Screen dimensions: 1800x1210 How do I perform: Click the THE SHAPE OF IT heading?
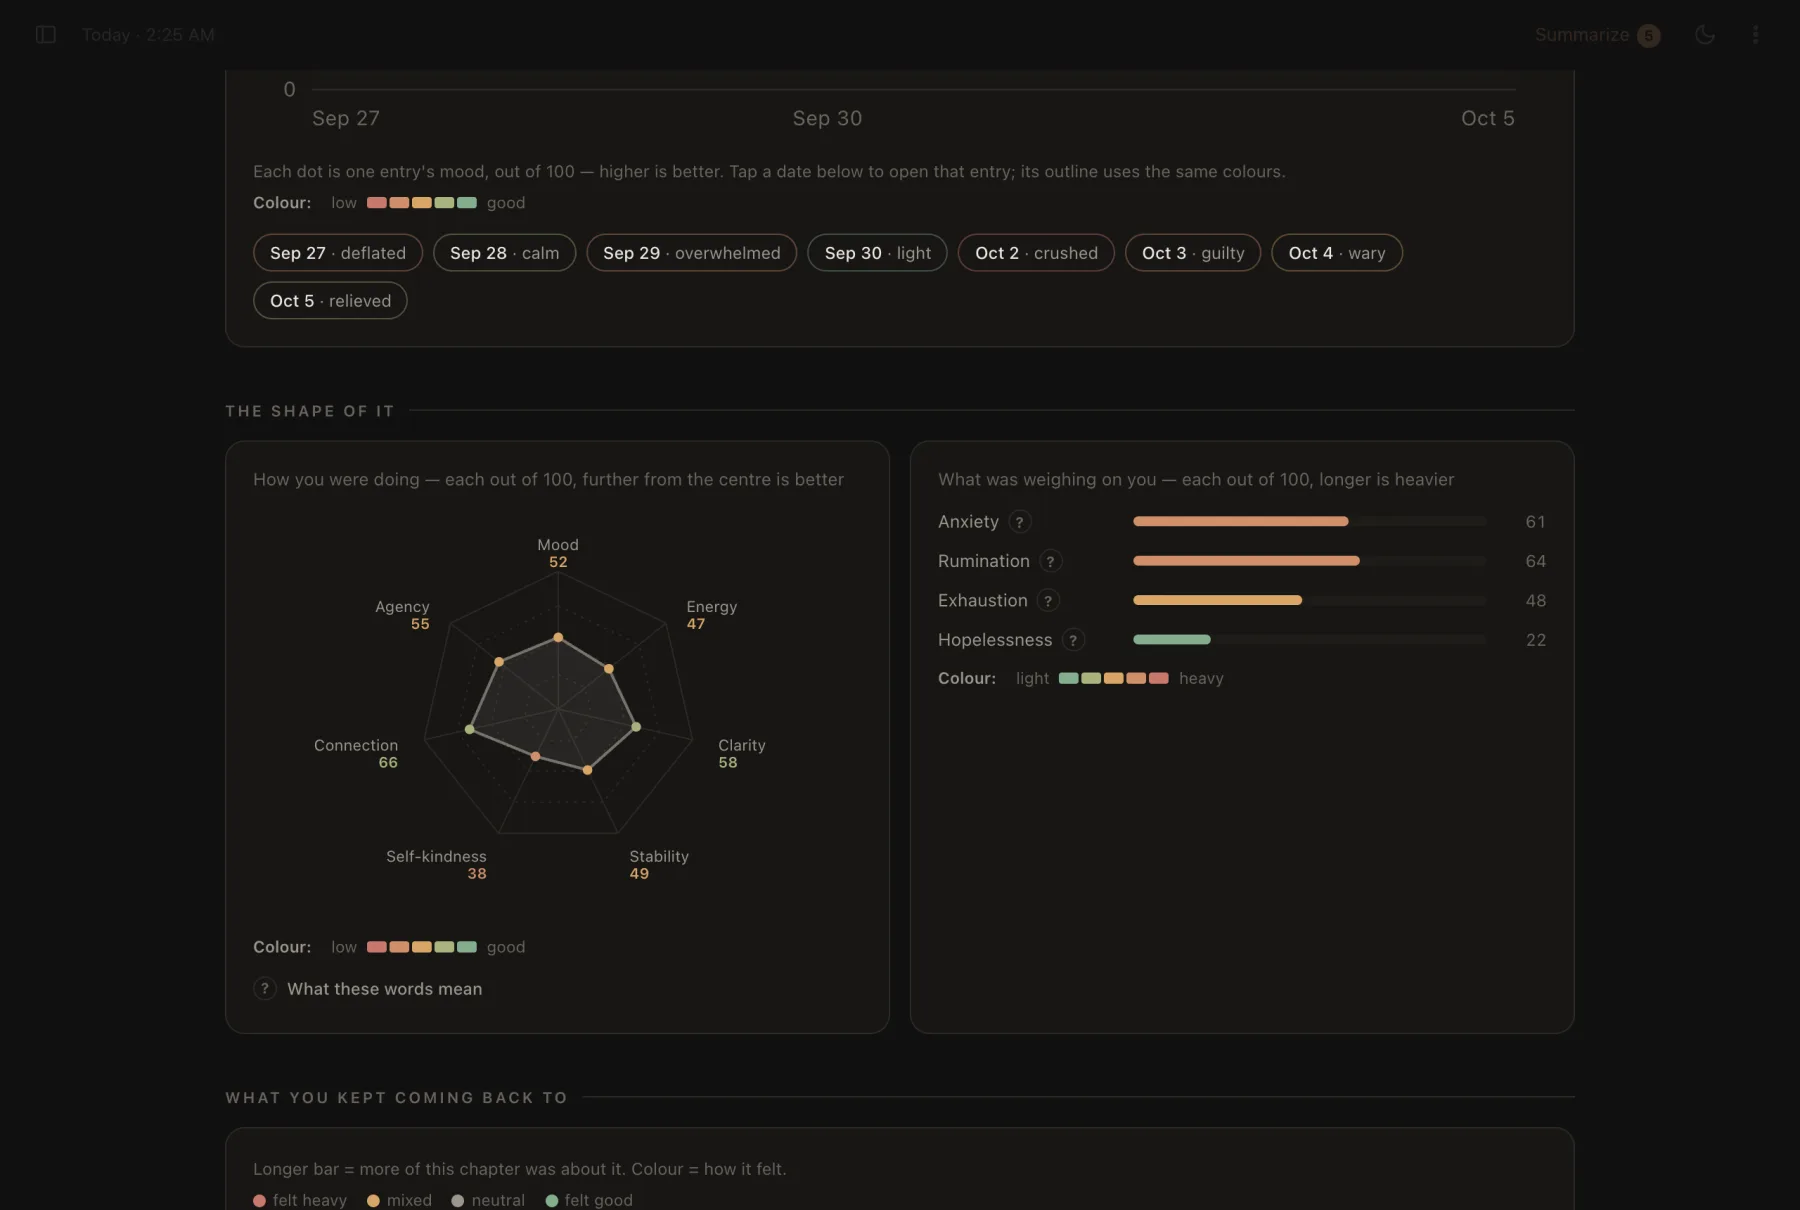click(x=310, y=411)
